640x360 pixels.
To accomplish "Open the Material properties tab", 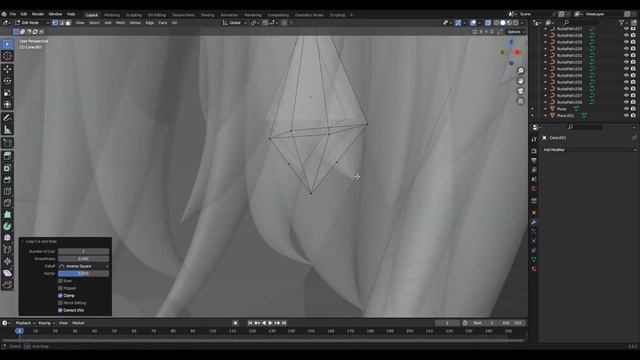I will click(534, 269).
